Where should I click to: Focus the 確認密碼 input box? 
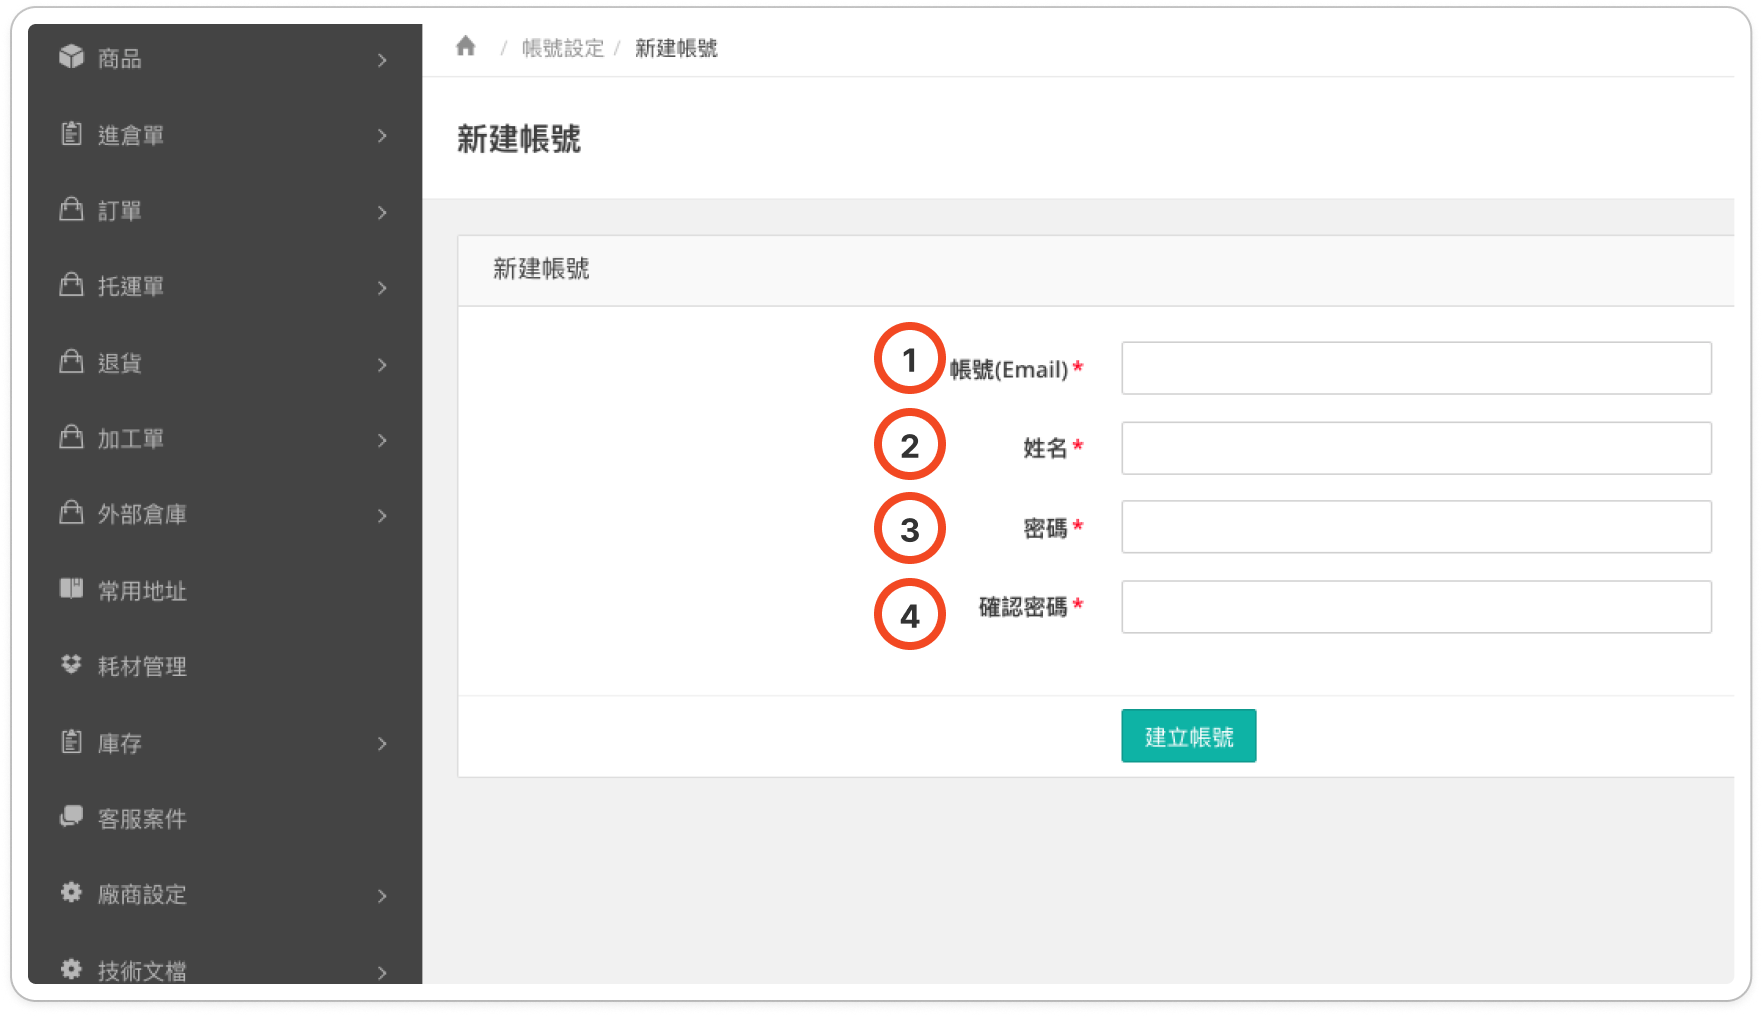(1415, 607)
